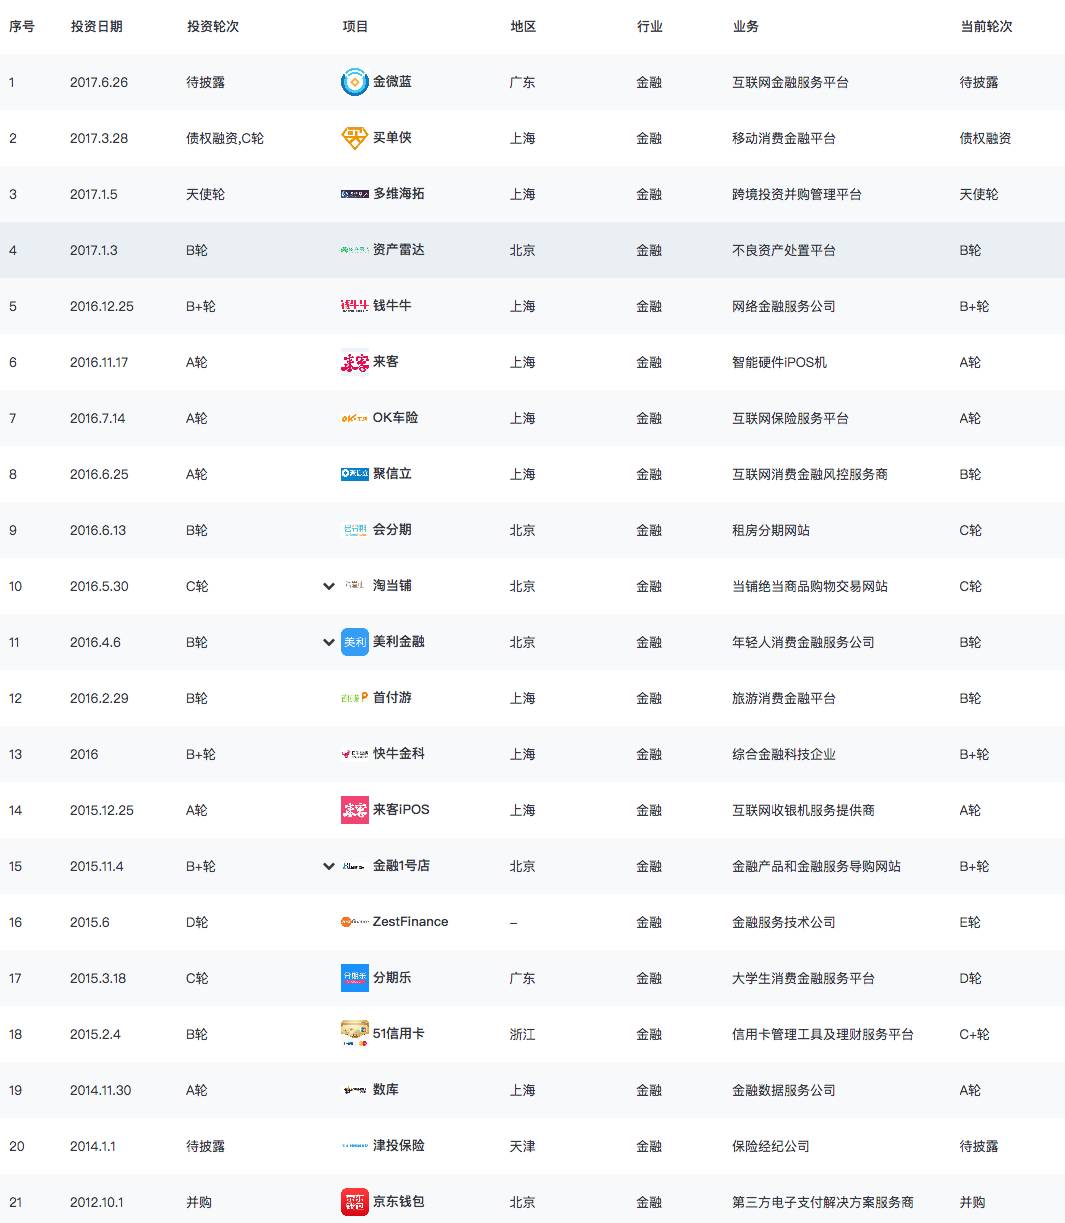This screenshot has width=1065, height=1223.
Task: Click the 津投保险 logo icon
Action: [x=355, y=1146]
